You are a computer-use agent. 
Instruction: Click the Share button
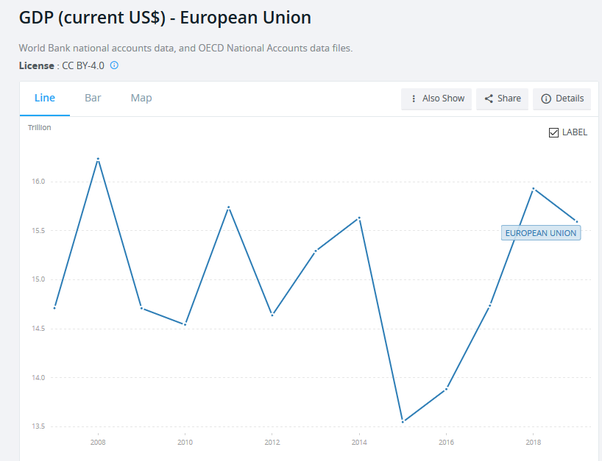click(502, 98)
